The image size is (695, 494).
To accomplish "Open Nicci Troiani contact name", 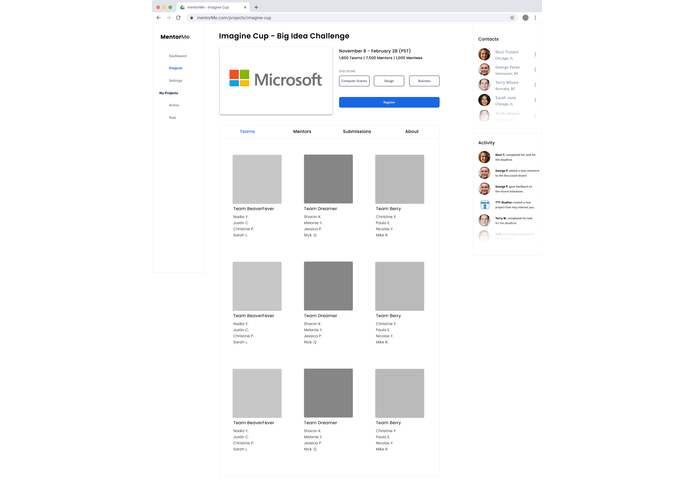I will [507, 52].
